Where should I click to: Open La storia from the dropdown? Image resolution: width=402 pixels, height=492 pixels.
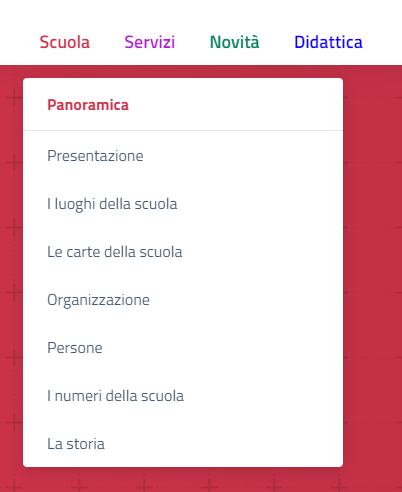point(76,444)
